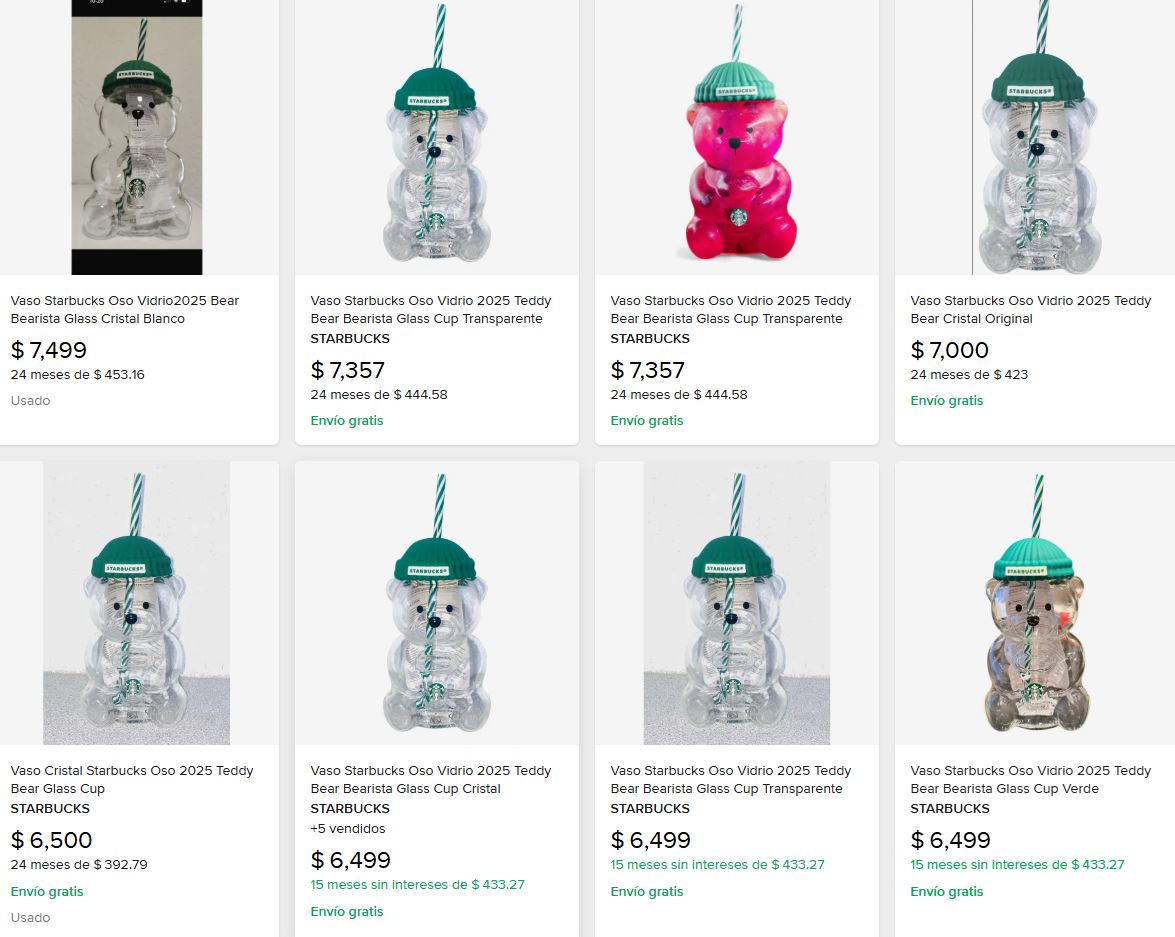Click the $6,499 price on the Cup Cristal listing
The width and height of the screenshot is (1175, 937).
(x=350, y=859)
